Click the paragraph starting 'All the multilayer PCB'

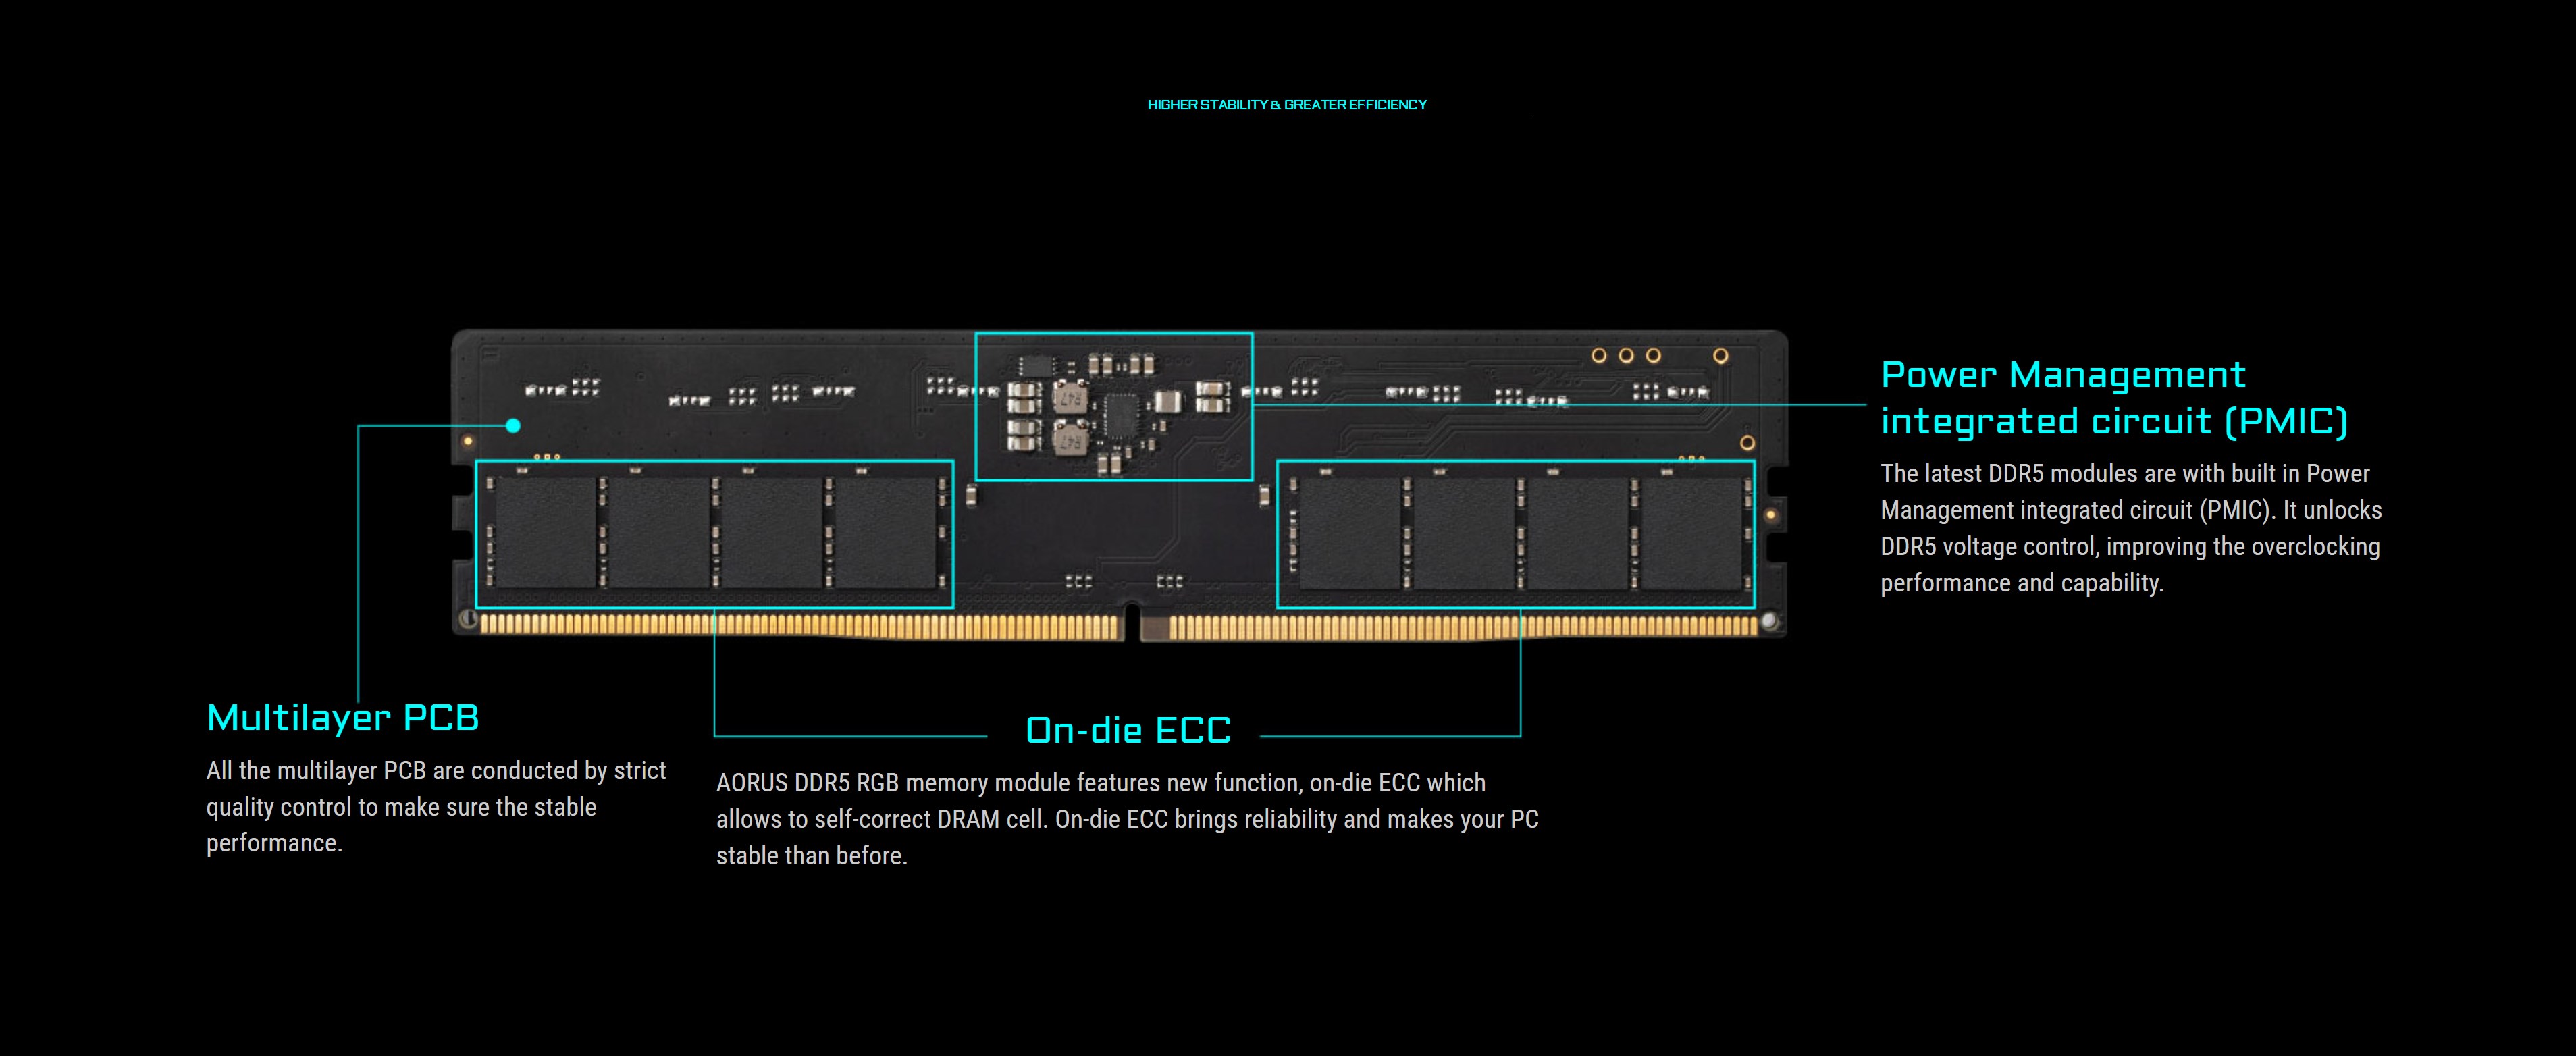[x=436, y=807]
